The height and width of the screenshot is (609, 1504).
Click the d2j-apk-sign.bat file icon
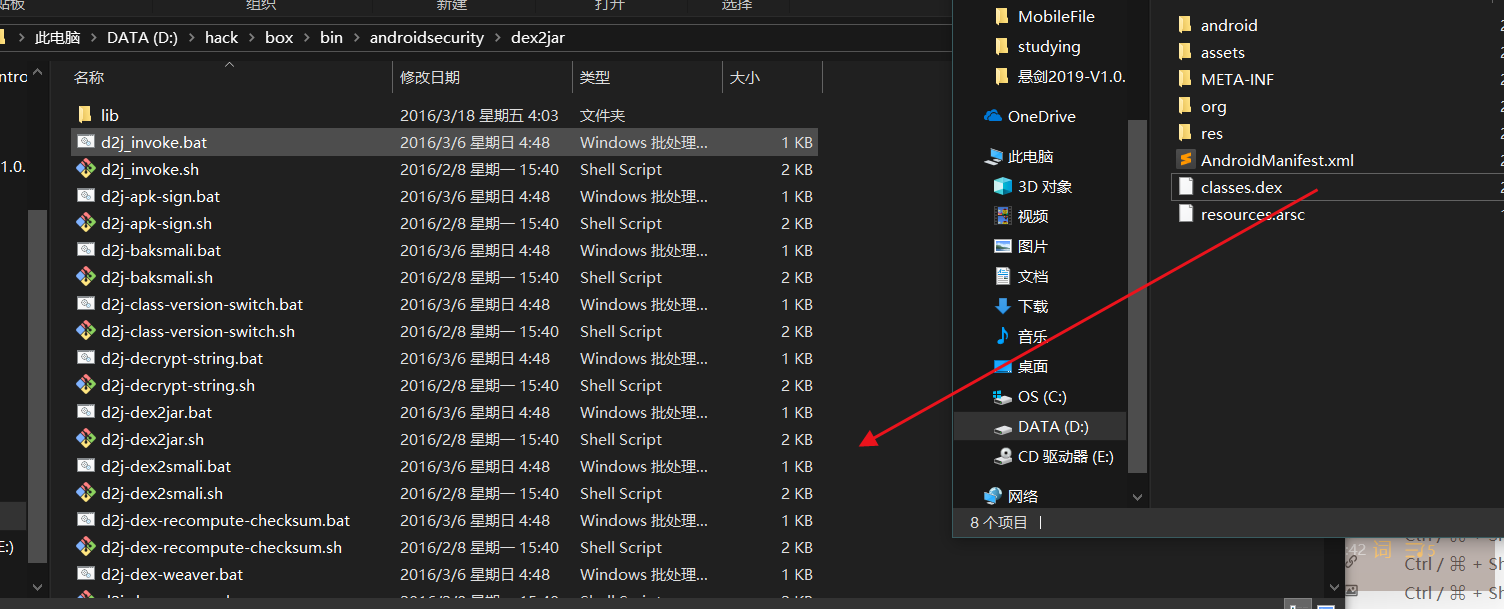85,196
